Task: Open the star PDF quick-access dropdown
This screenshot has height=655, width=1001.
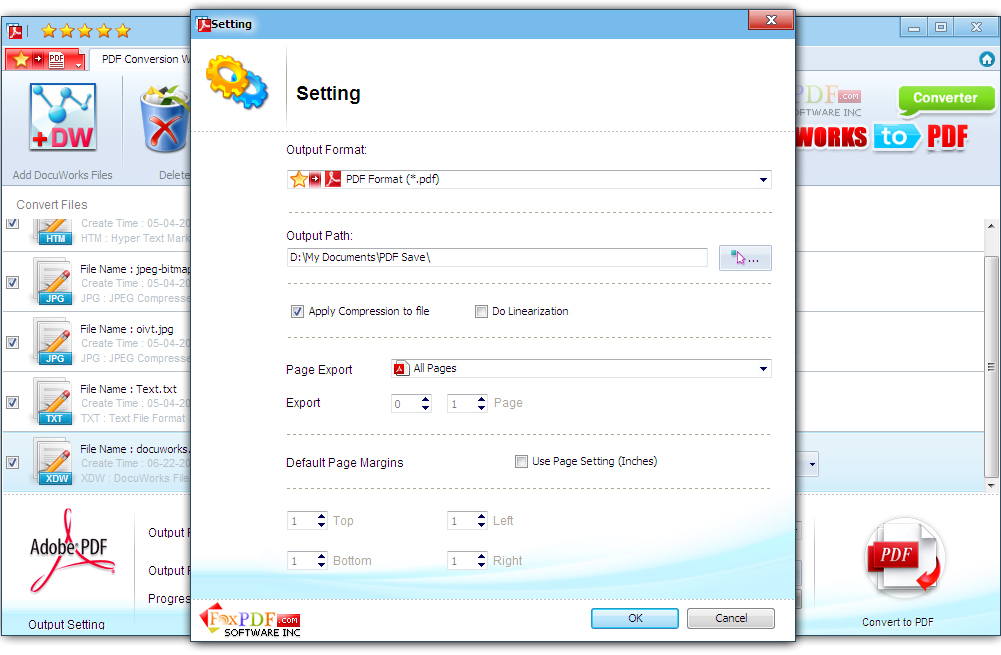Action: click(45, 60)
